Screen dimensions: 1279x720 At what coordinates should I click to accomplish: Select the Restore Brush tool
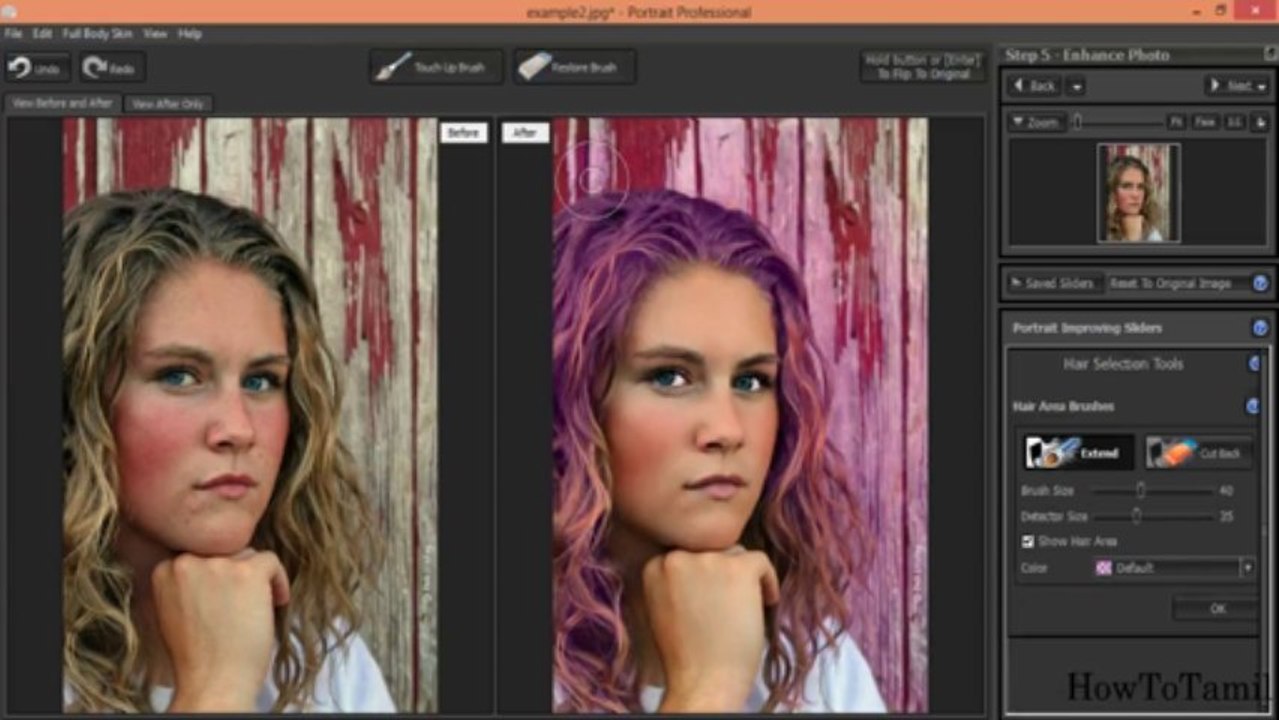(575, 67)
